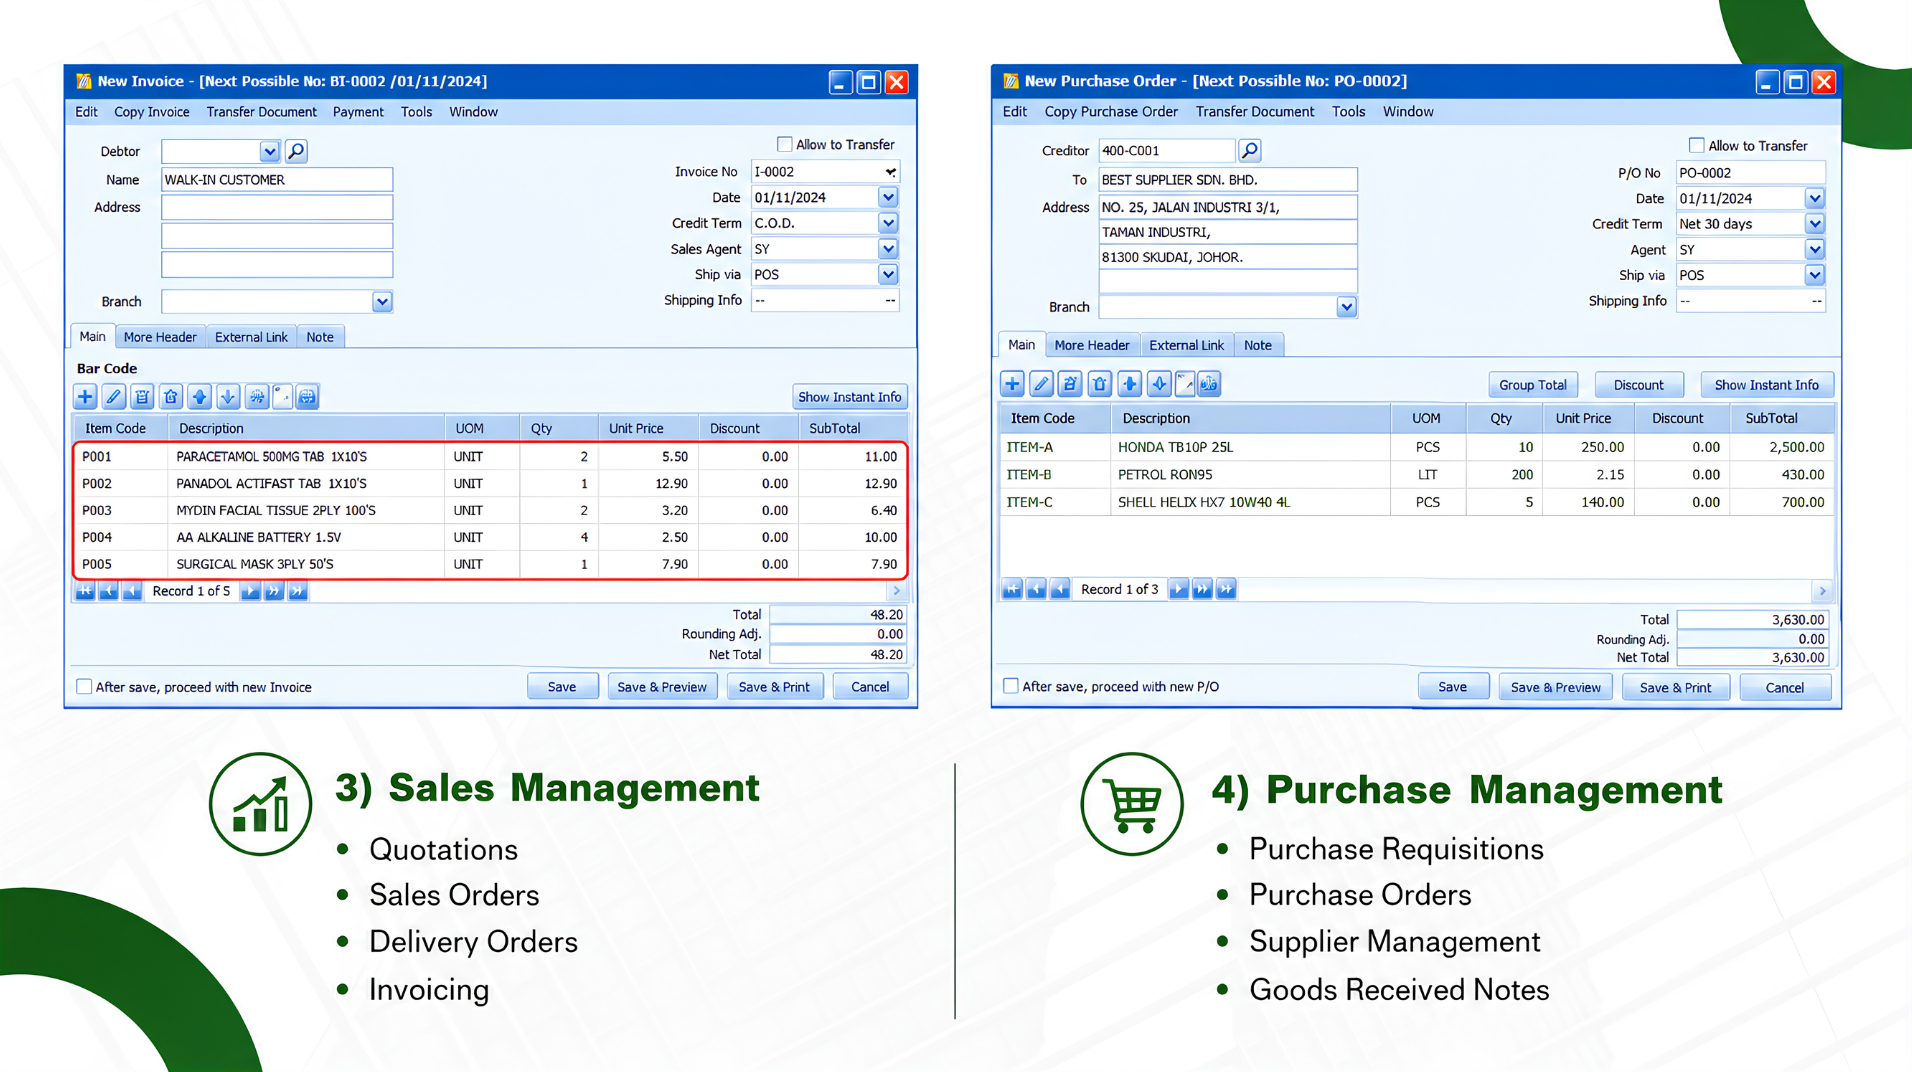The height and width of the screenshot is (1072, 1912).
Task: Open the Invoice Date dropdown
Action: (888, 197)
